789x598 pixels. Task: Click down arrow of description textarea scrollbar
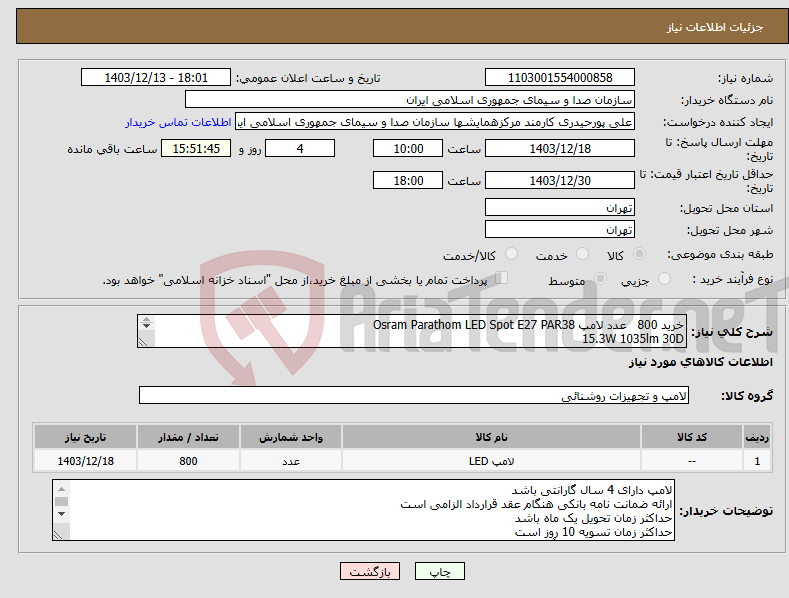[146, 326]
